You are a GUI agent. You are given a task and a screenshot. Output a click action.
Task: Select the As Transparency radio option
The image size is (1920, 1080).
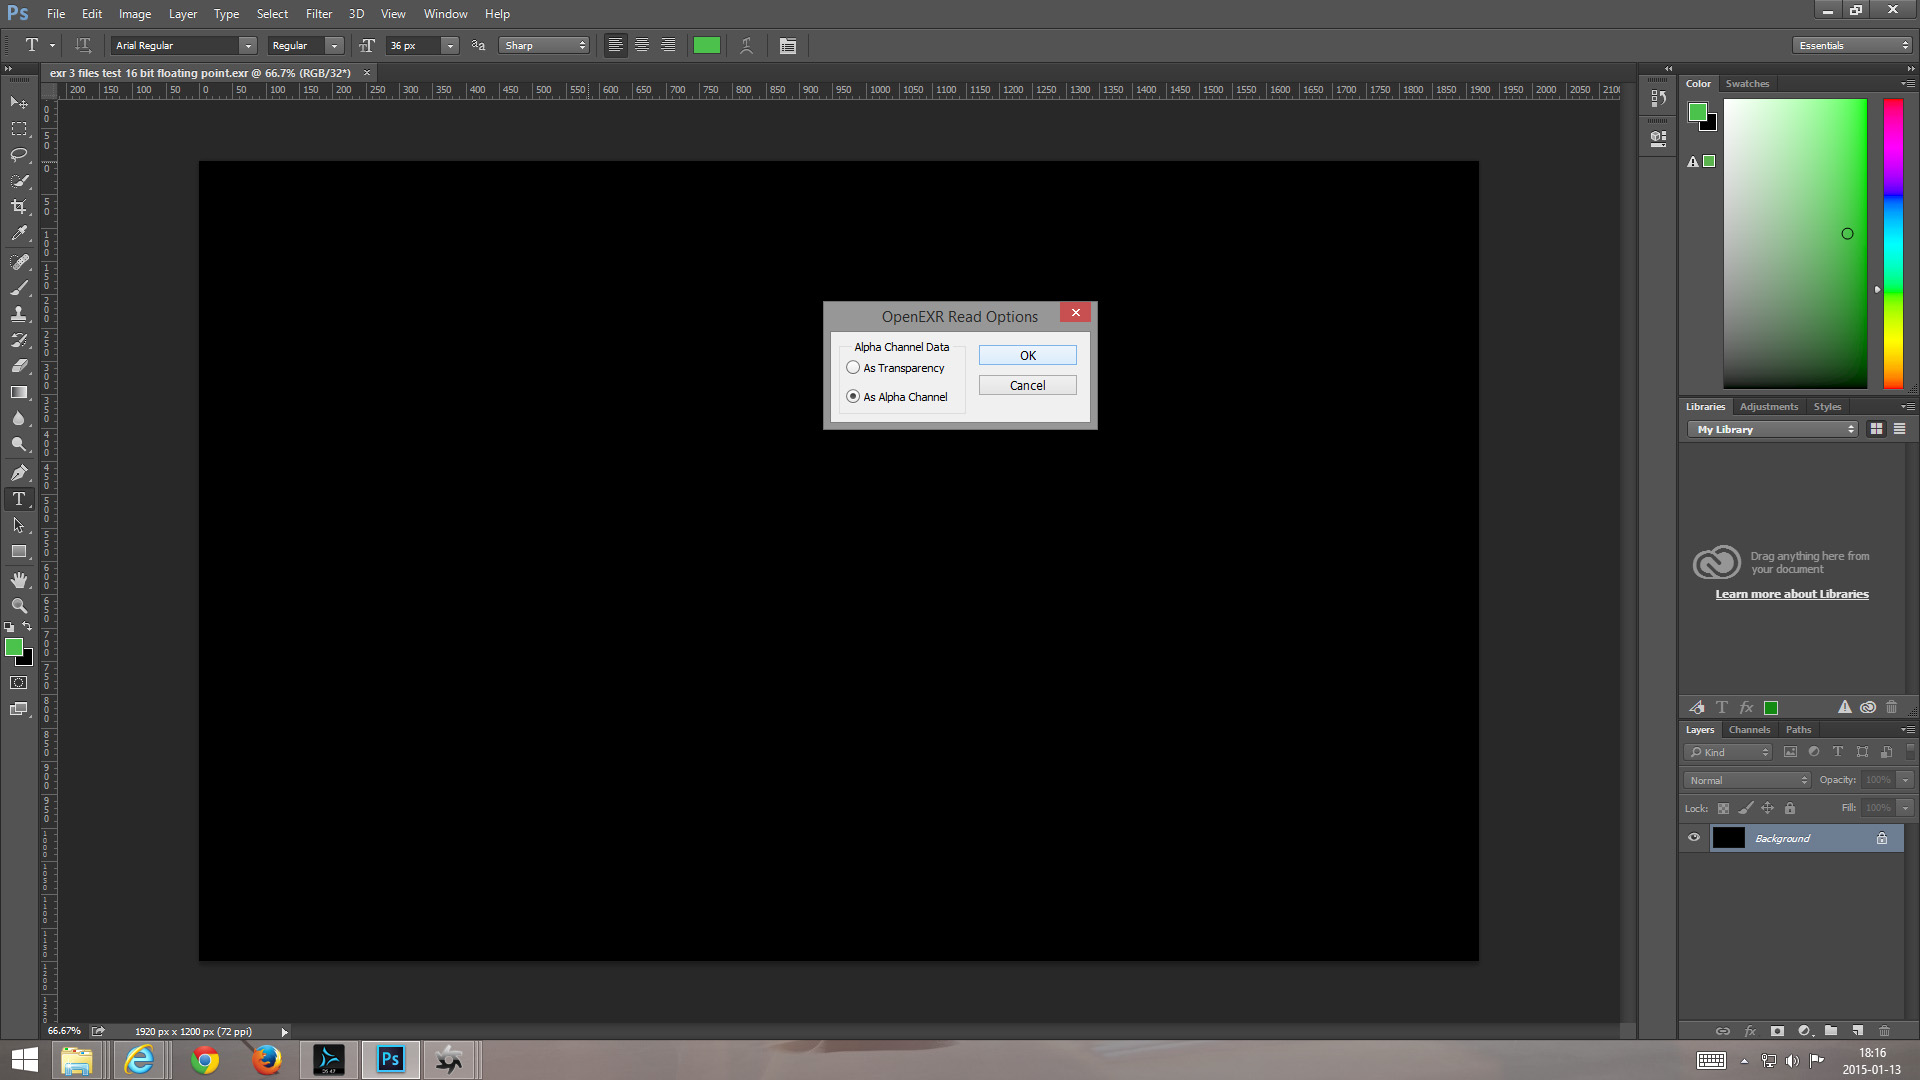[853, 368]
